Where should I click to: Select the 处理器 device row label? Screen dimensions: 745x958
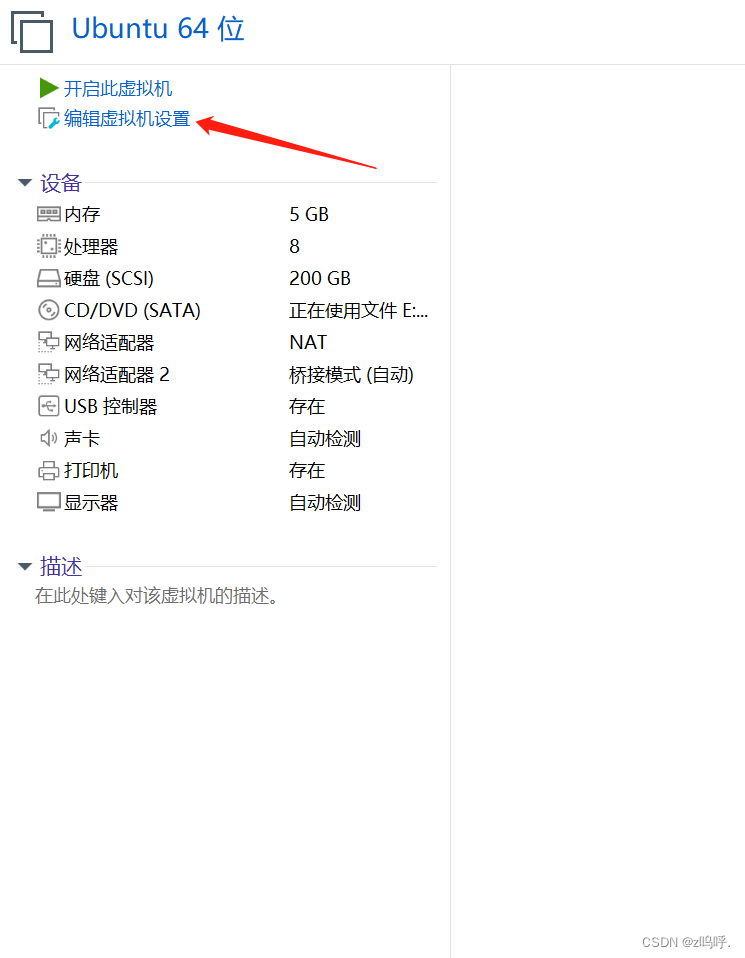click(x=91, y=246)
